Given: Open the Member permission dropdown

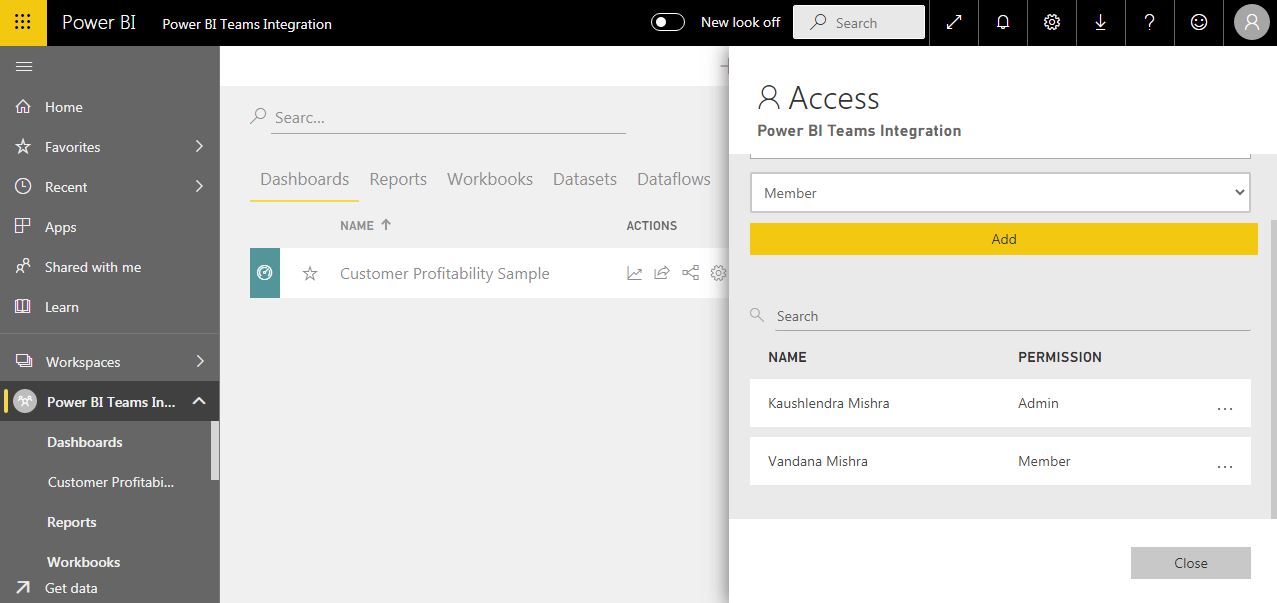Looking at the screenshot, I should [x=1000, y=192].
